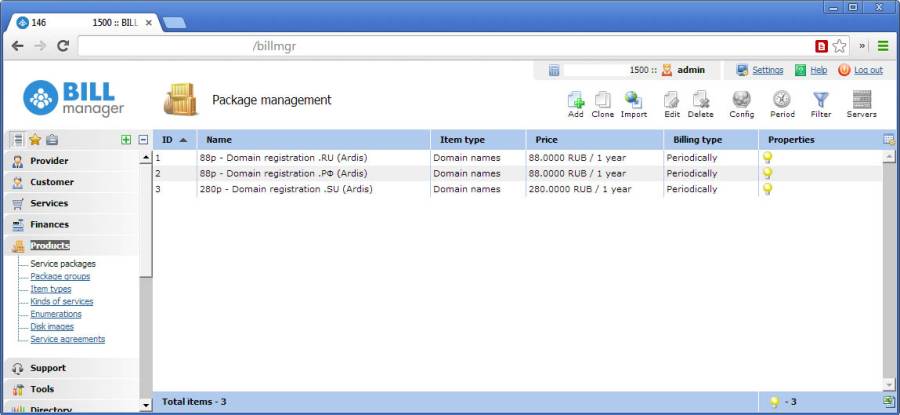Screen dimensions: 900x415
Task: Expand the Support menu section
Action: (x=72, y=368)
